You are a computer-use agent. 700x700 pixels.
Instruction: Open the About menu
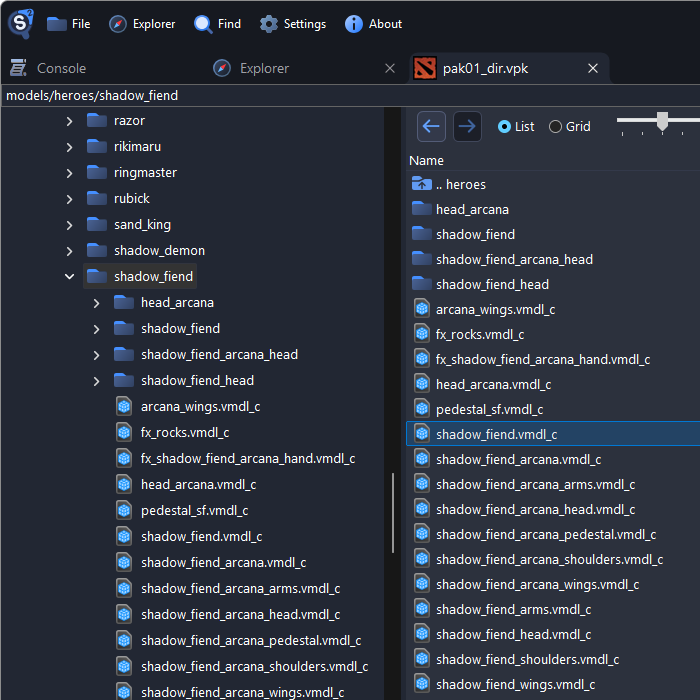coord(373,24)
